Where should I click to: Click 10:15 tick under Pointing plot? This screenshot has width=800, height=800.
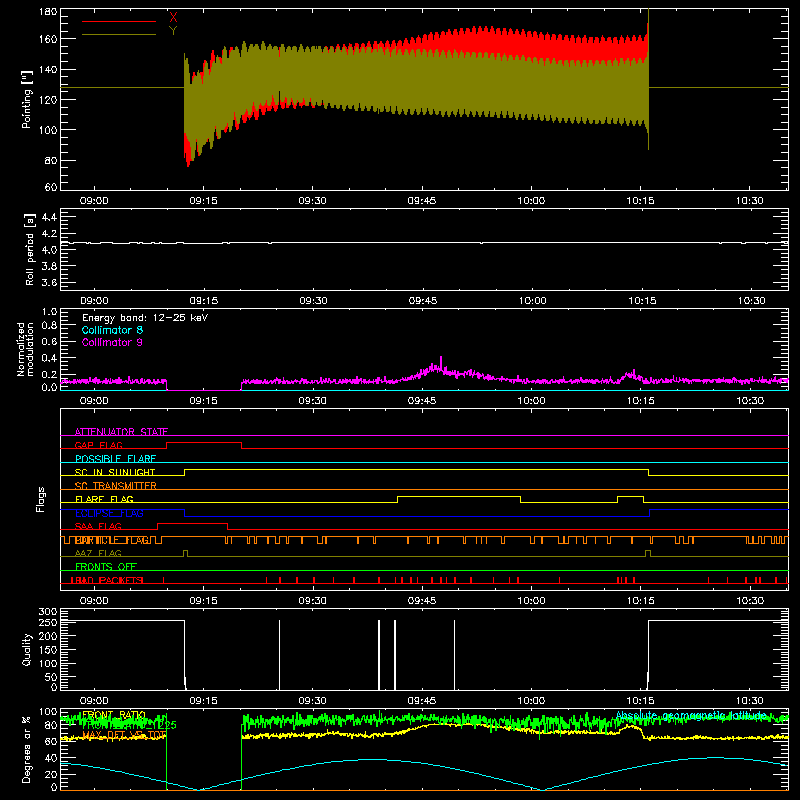tap(640, 201)
